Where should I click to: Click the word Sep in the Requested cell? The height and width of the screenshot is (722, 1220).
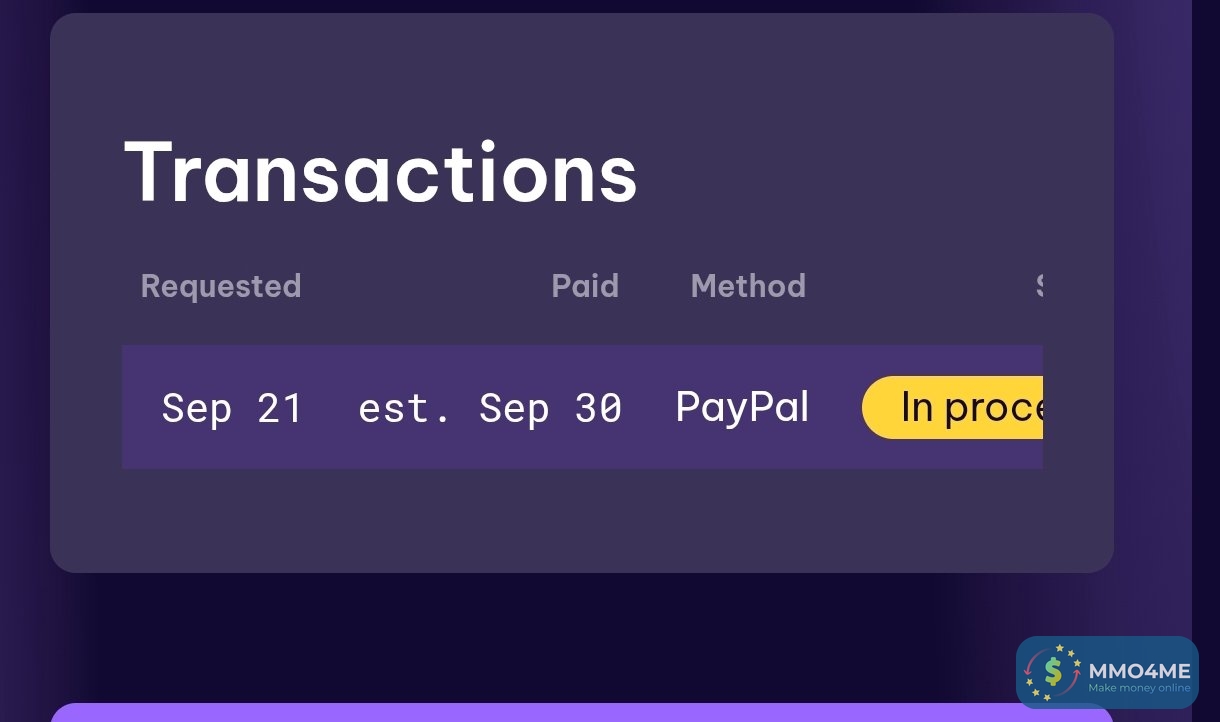tap(196, 408)
